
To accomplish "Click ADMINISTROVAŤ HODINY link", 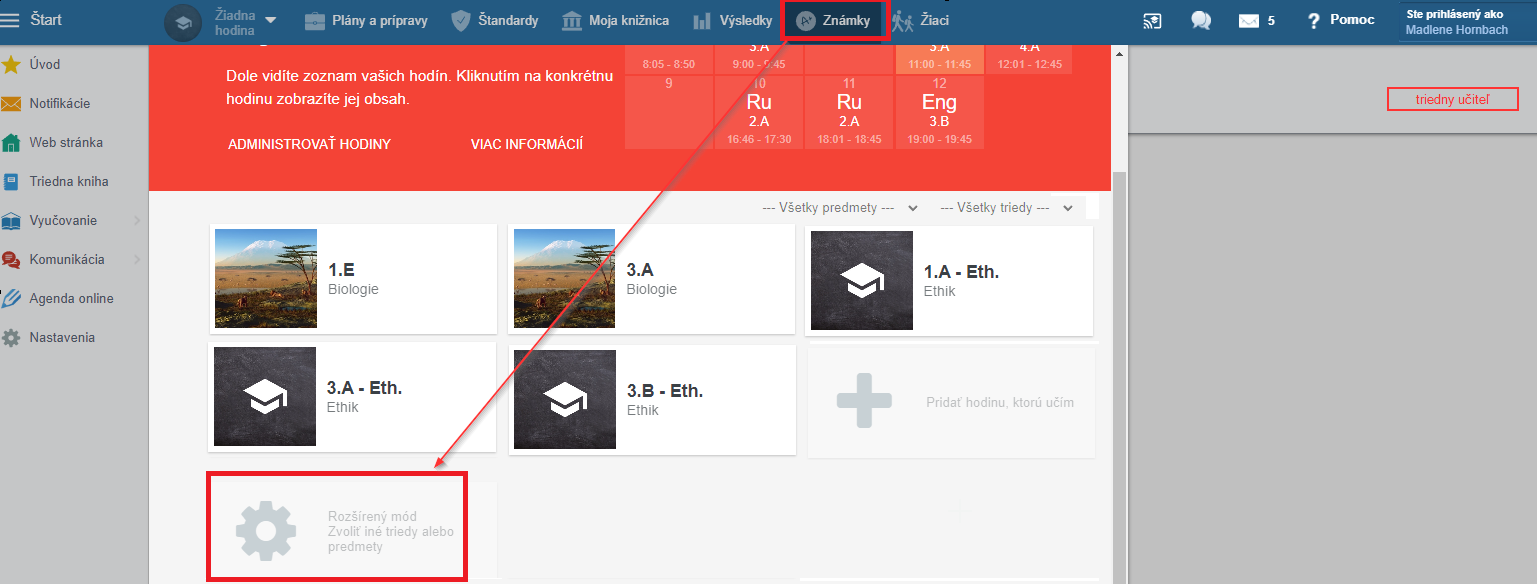I will point(309,144).
